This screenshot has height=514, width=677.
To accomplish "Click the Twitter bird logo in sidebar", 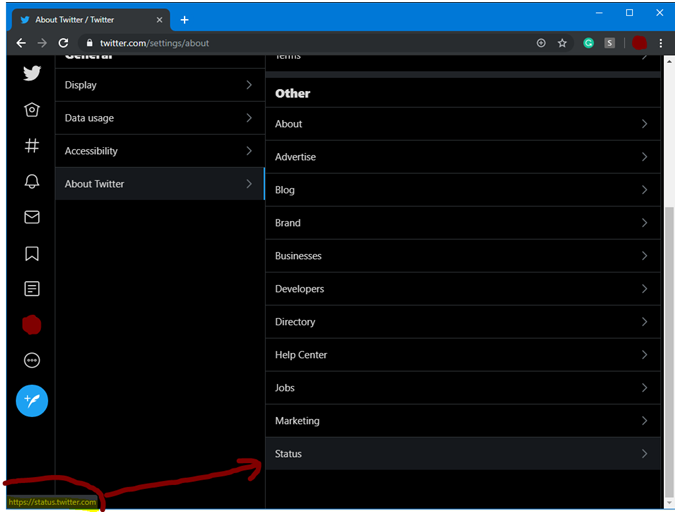I will click(x=32, y=73).
